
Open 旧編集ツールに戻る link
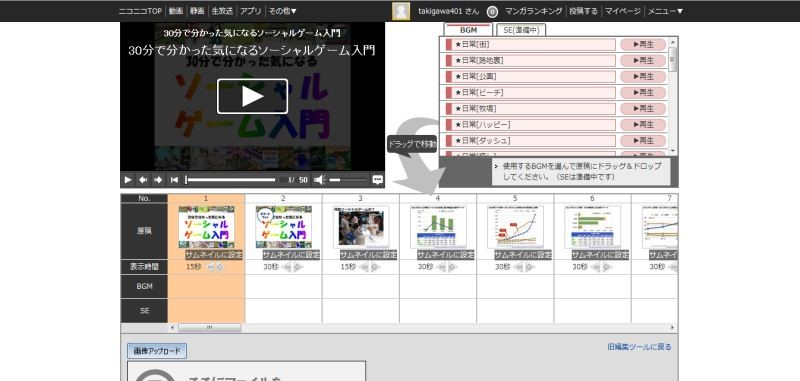pyautogui.click(x=639, y=347)
